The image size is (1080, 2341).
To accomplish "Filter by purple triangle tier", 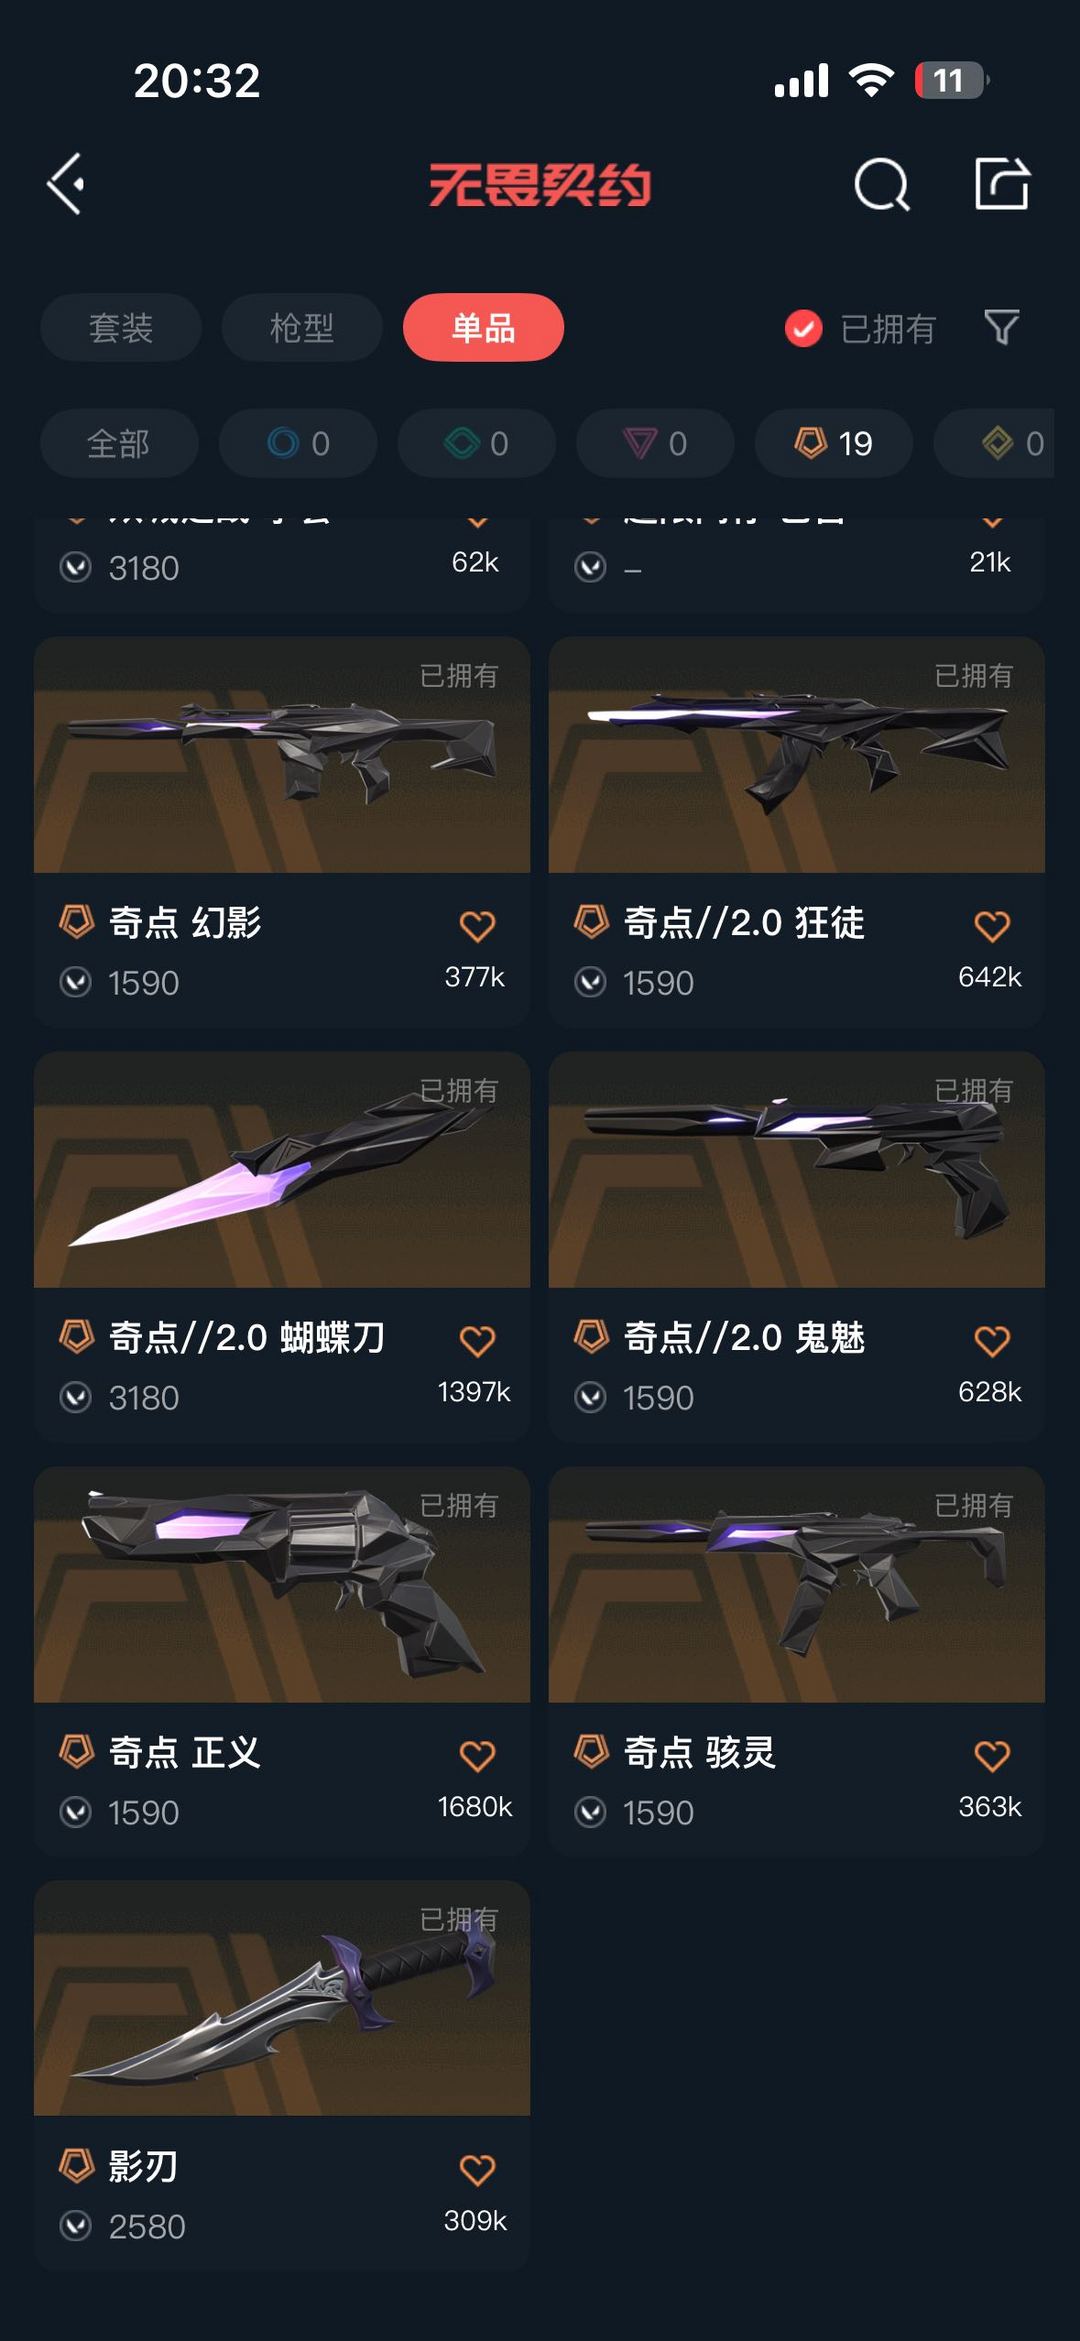I will 655,443.
